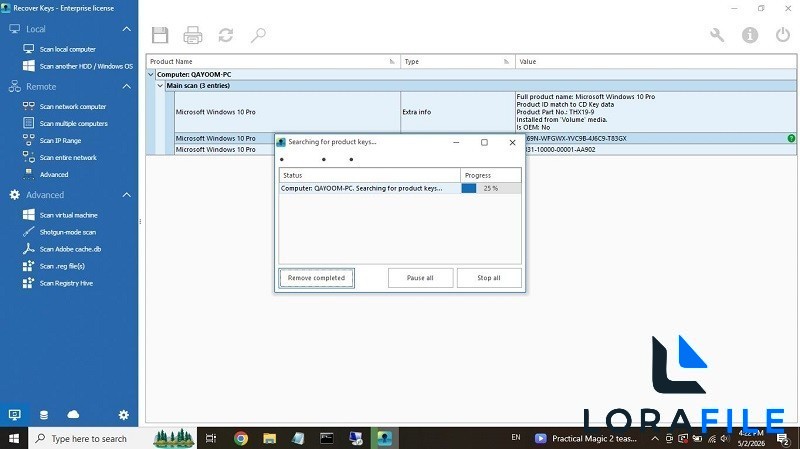The height and width of the screenshot is (449, 800).
Task: Click the Print toolbar icon
Action: coord(193,35)
